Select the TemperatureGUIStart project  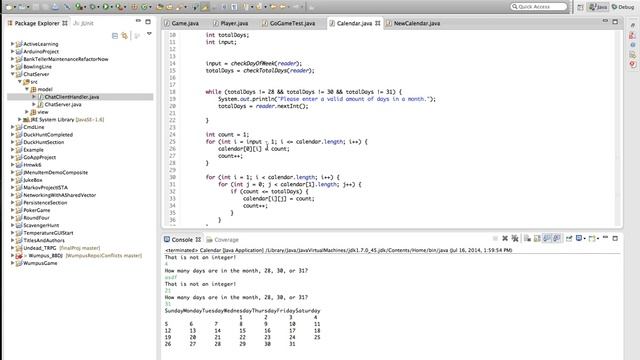[x=48, y=233]
